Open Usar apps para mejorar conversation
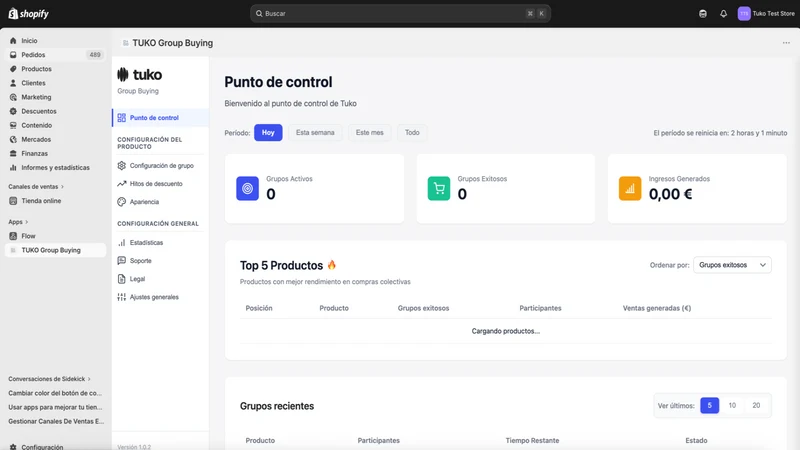The image size is (800, 450). 55,408
